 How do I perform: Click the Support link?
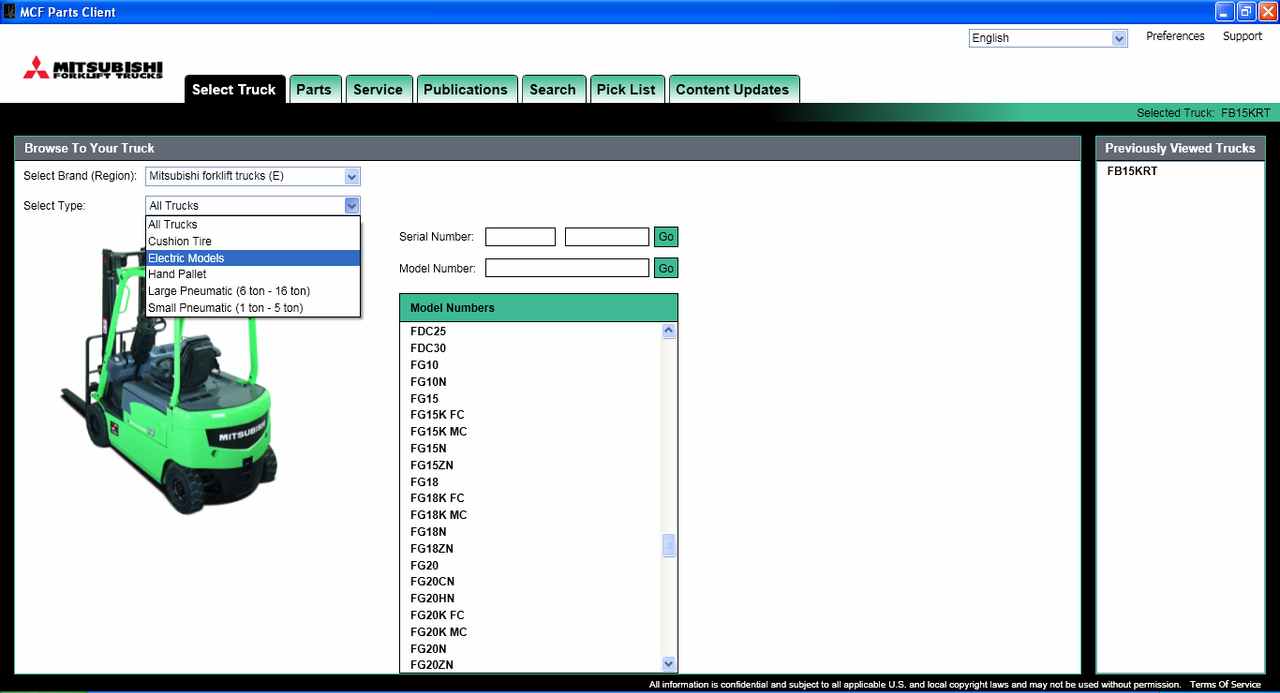coord(1242,36)
